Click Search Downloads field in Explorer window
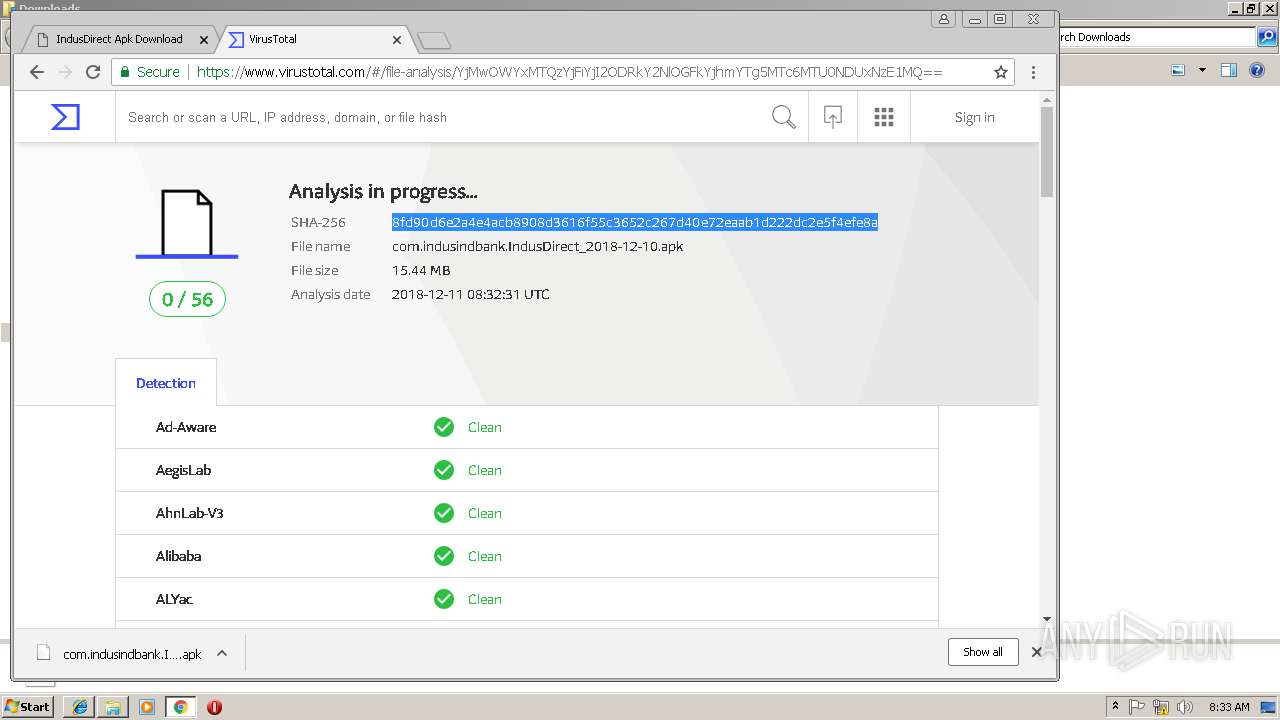This screenshot has width=1280, height=720. 1155,37
